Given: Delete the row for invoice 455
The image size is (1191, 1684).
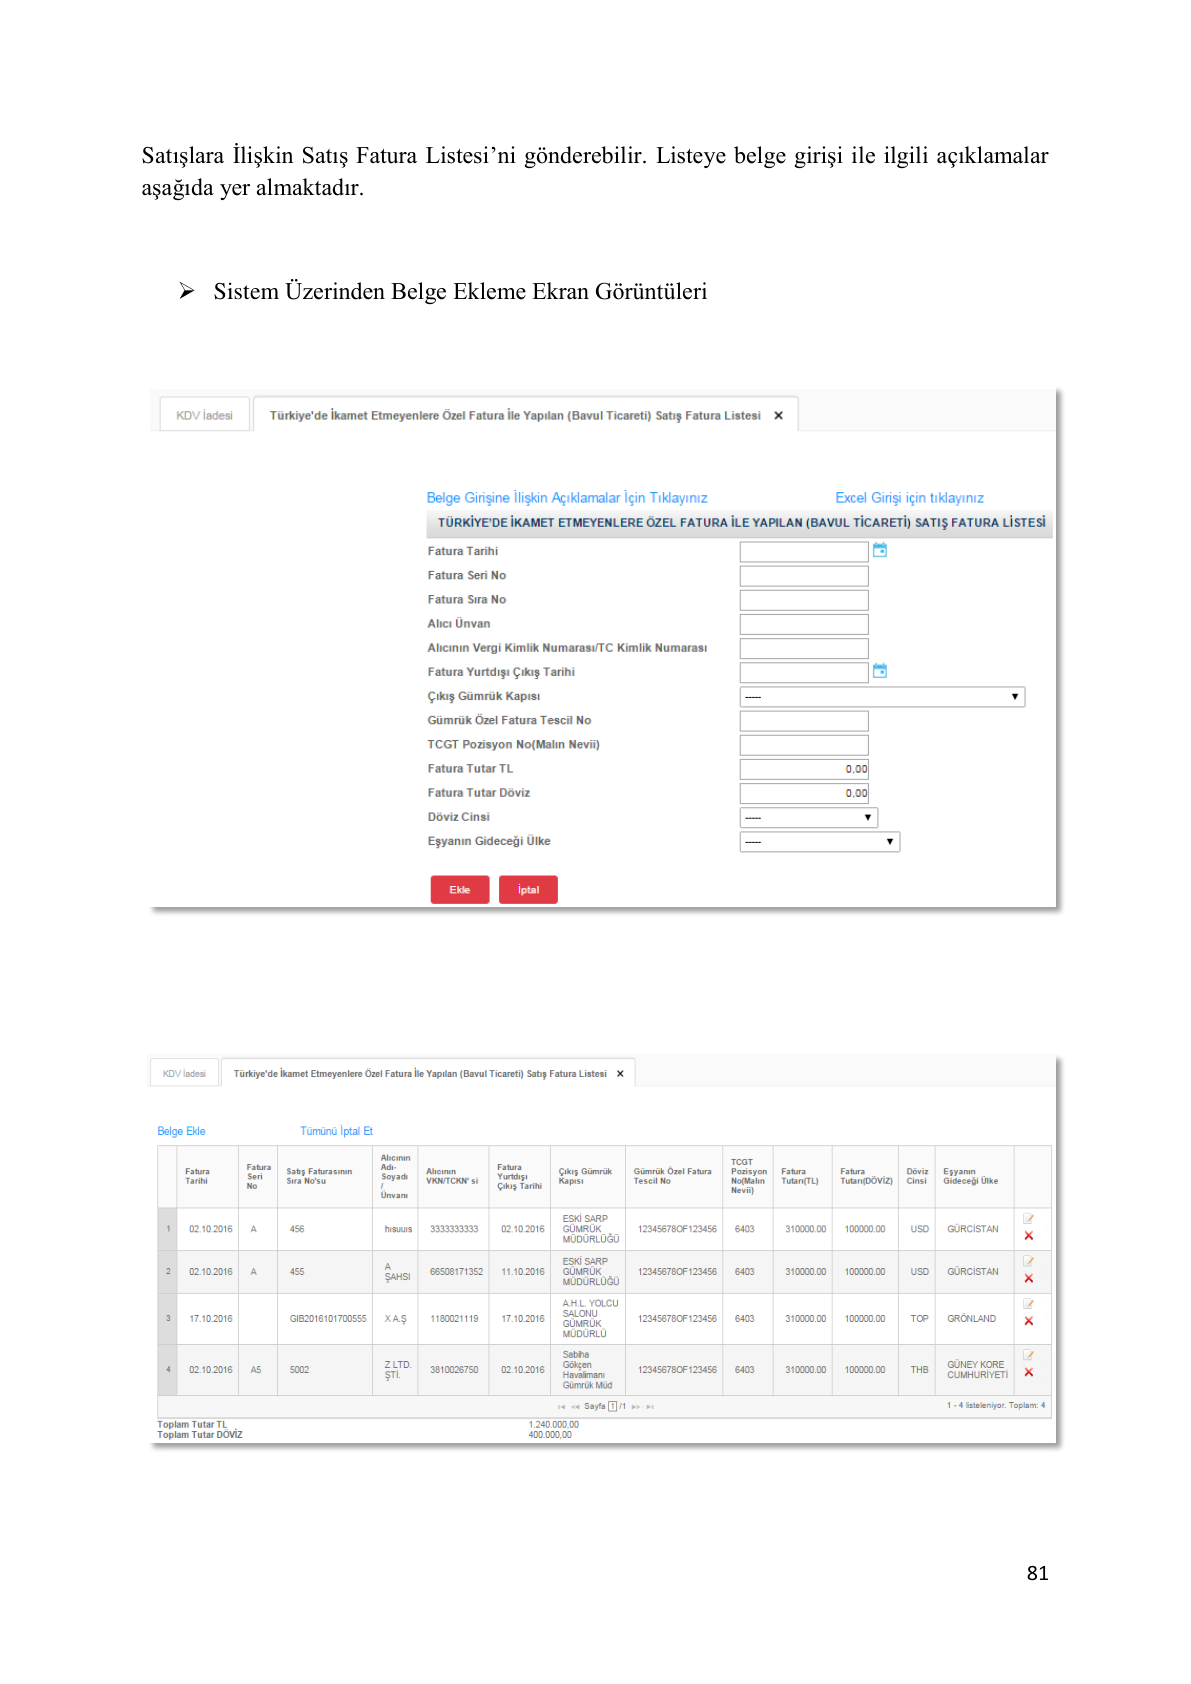Looking at the screenshot, I should (x=1028, y=1279).
